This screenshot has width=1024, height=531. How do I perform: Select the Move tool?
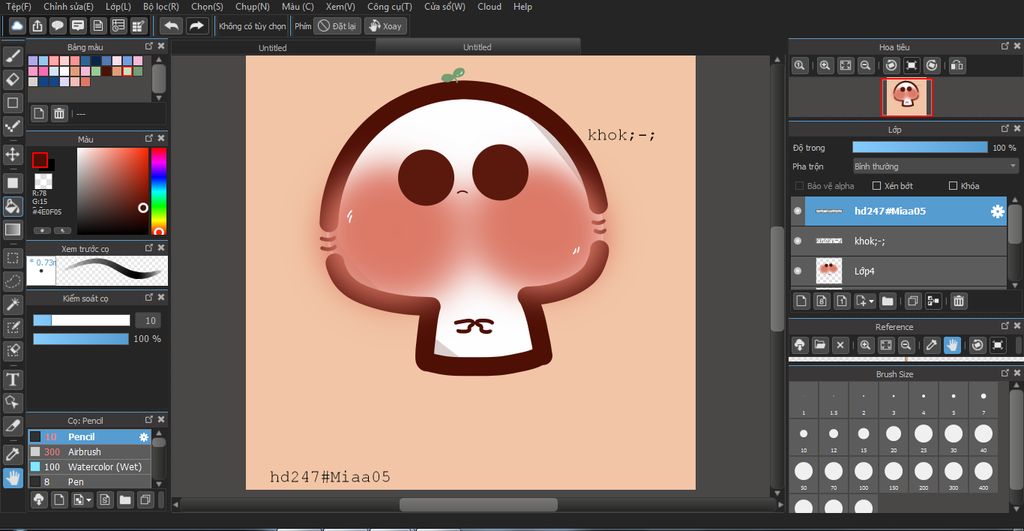click(x=12, y=154)
